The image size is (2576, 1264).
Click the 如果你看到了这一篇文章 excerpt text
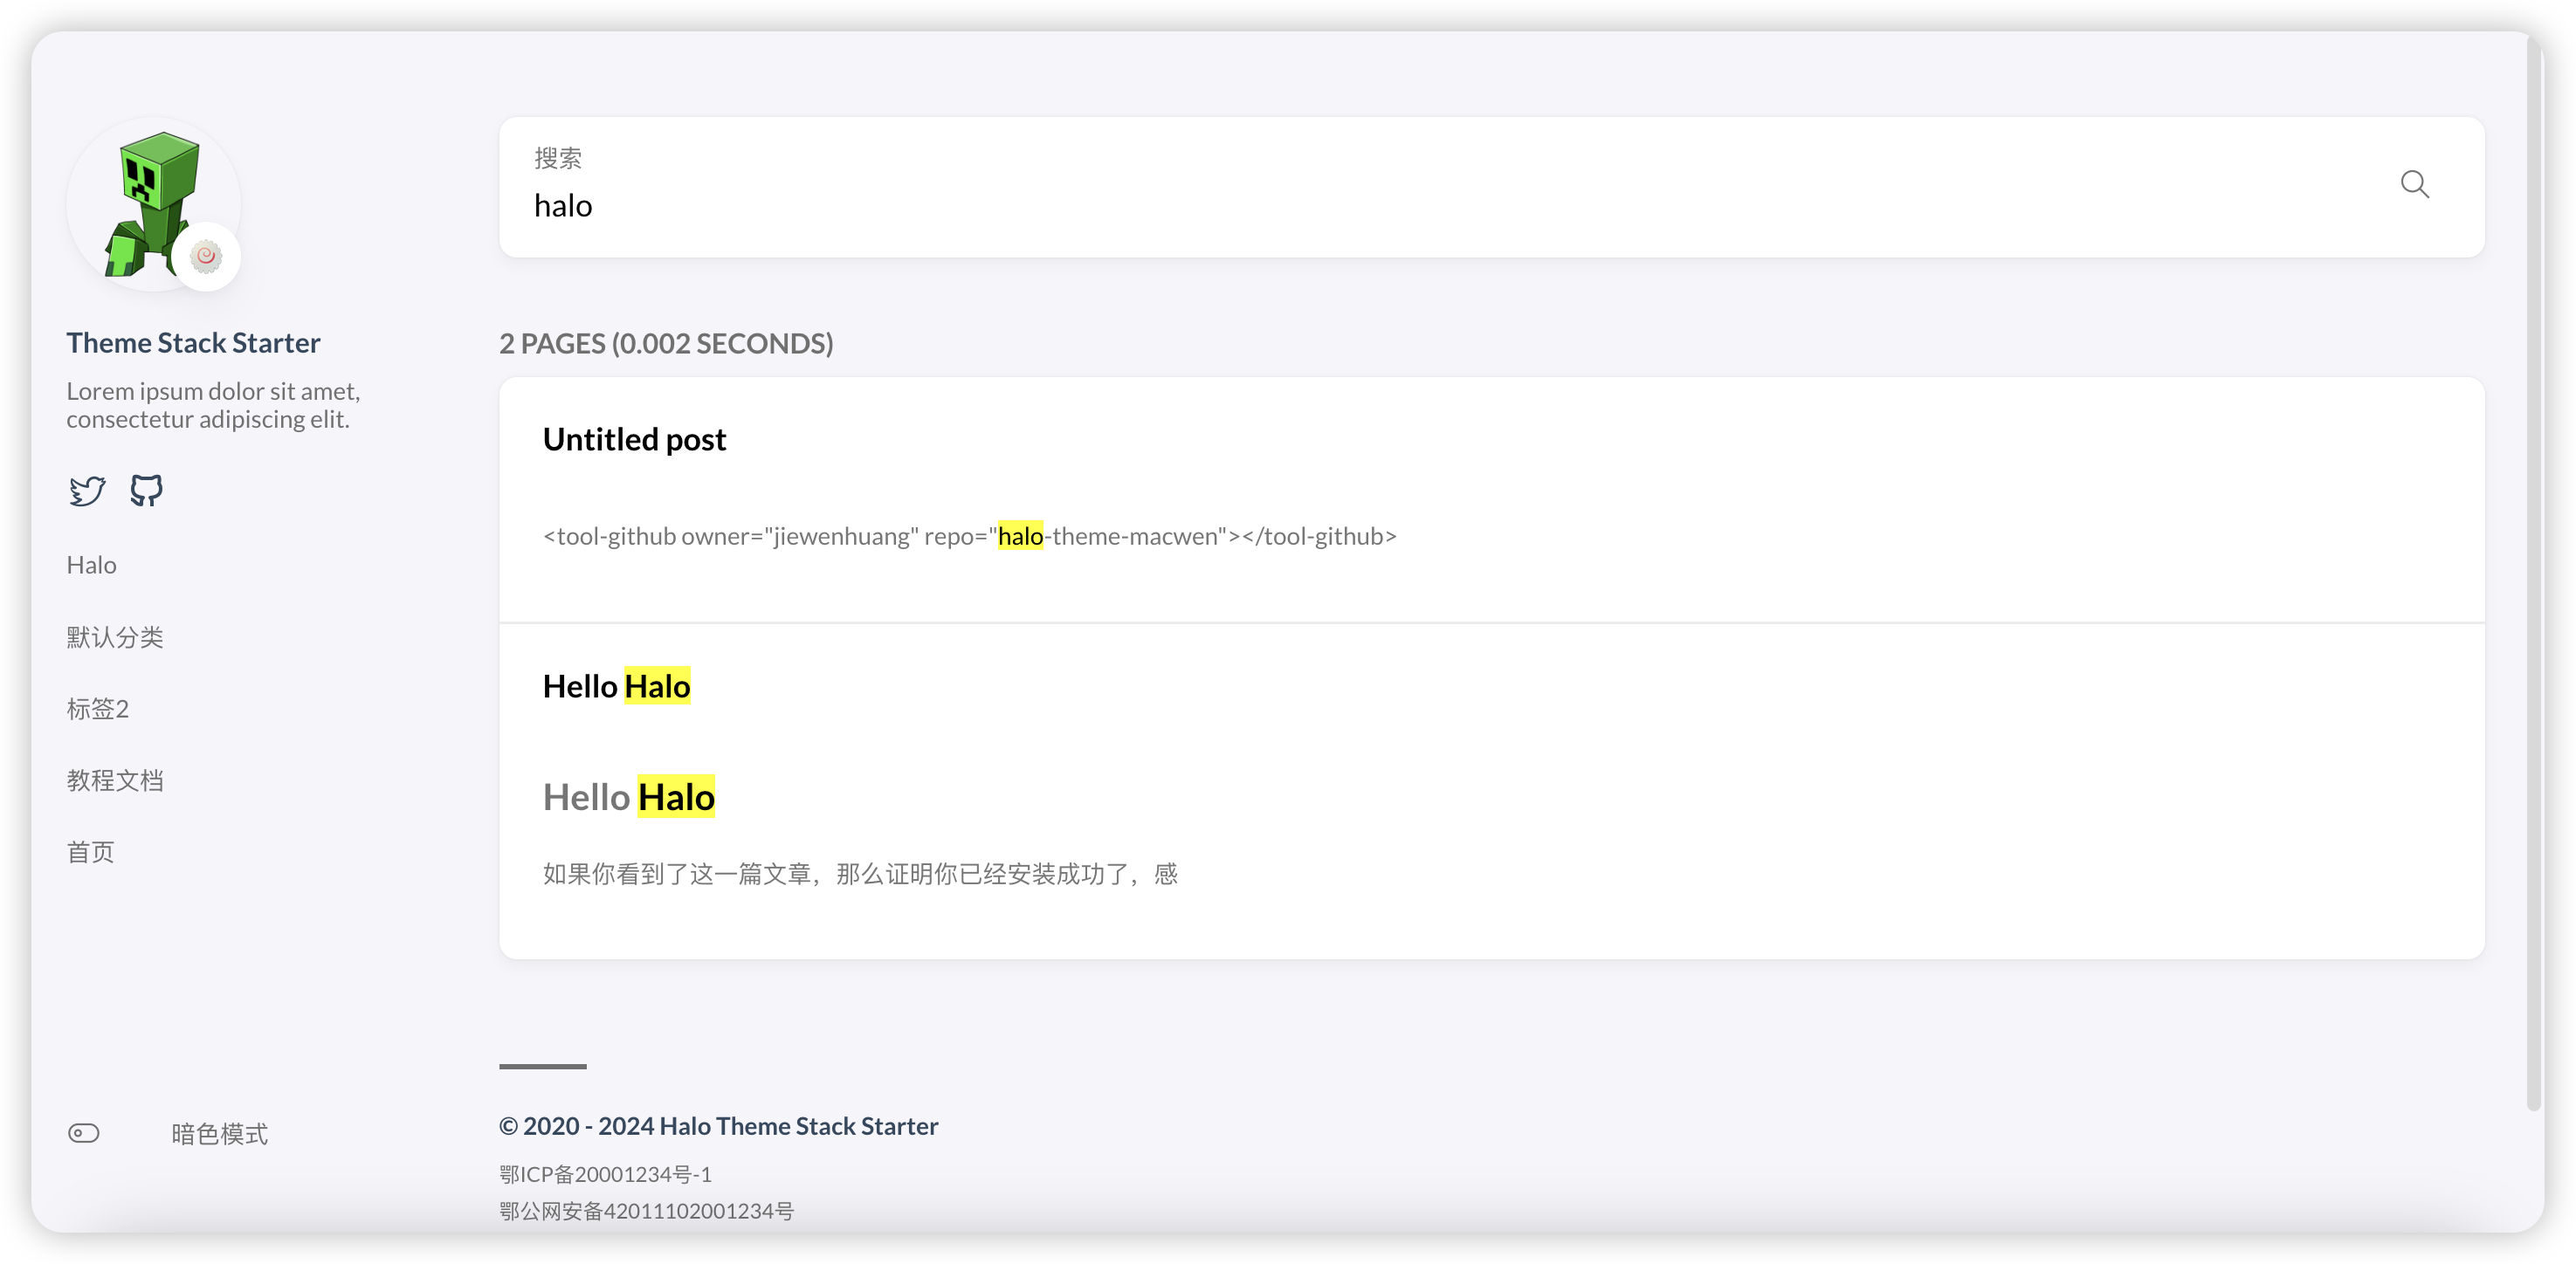[860, 874]
